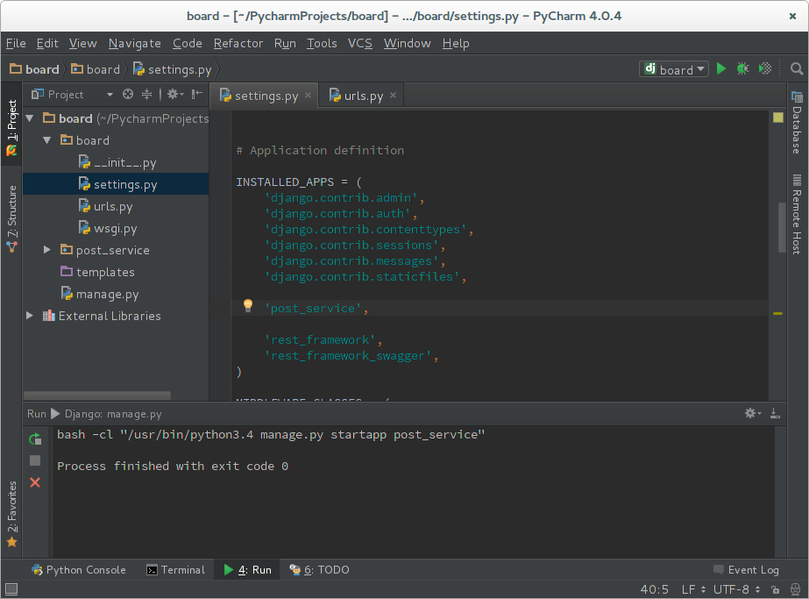Open the VCS menu
809x599 pixels.
tap(360, 43)
